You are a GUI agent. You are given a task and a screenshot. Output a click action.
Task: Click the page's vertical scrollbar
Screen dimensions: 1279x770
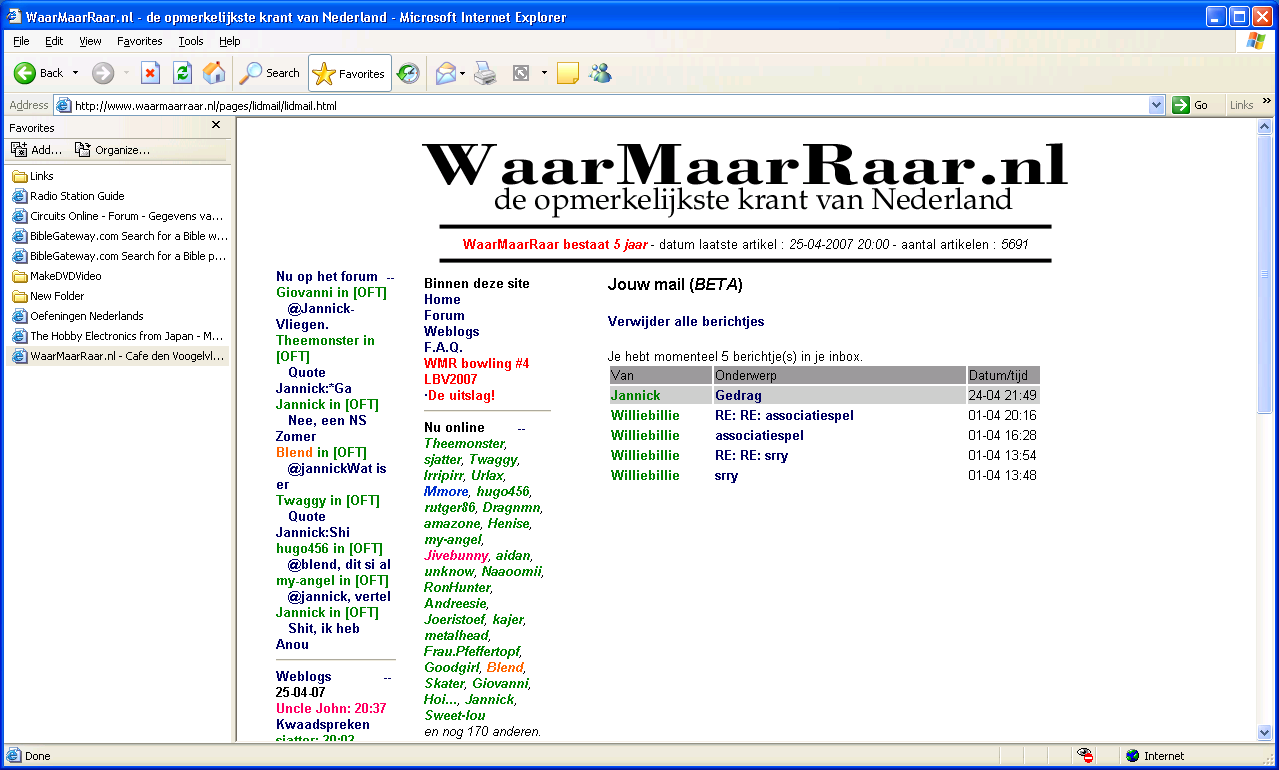[1265, 500]
